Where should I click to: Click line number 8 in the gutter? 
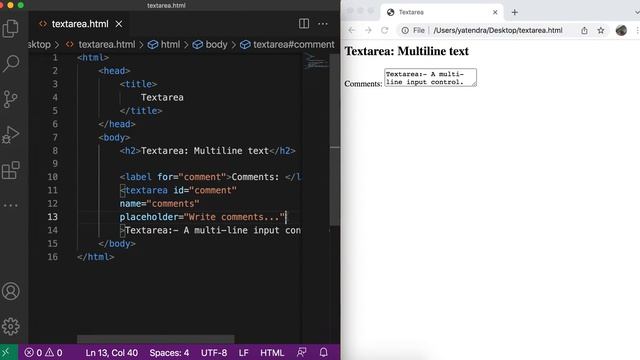click(55, 151)
